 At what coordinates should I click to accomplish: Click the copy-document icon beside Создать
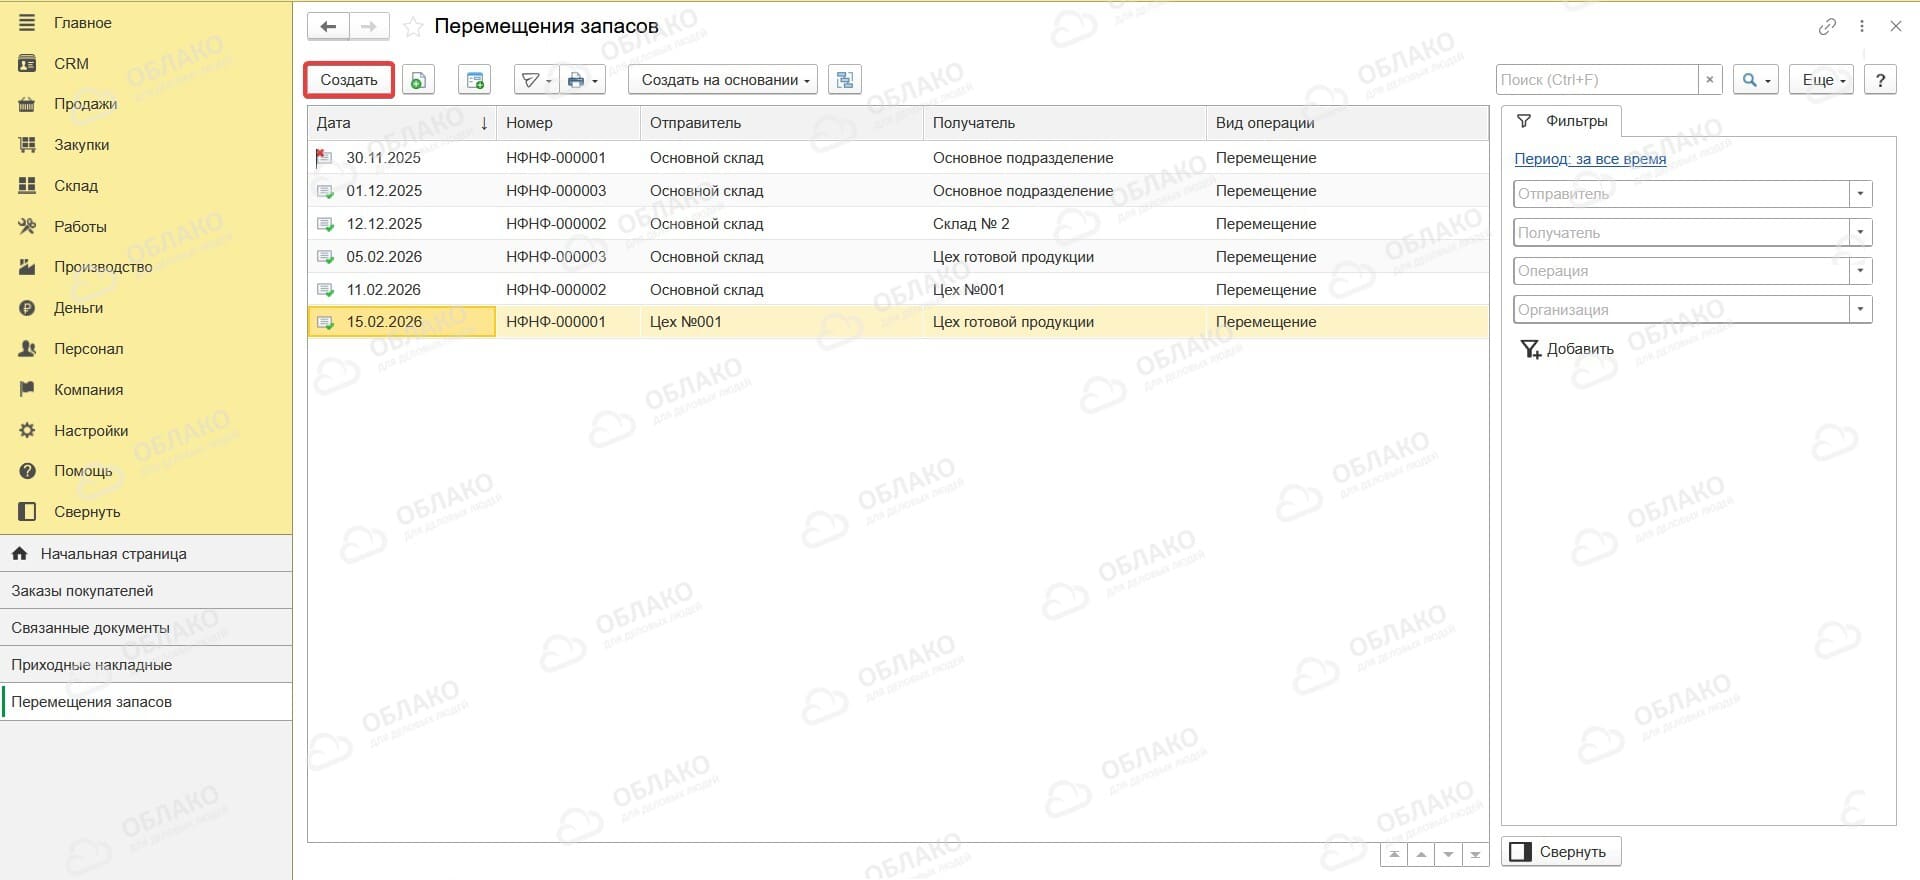(418, 80)
